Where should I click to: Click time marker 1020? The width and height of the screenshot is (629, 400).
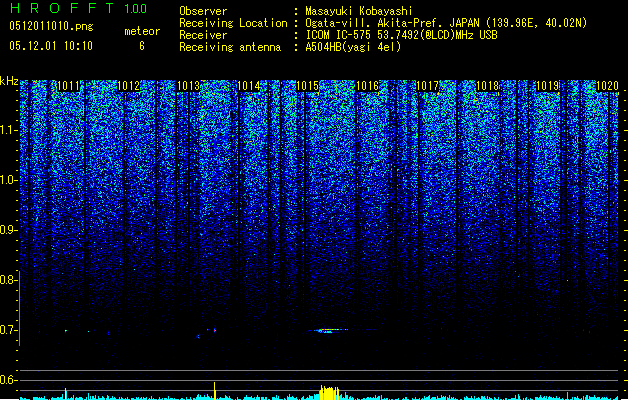pyautogui.click(x=607, y=86)
